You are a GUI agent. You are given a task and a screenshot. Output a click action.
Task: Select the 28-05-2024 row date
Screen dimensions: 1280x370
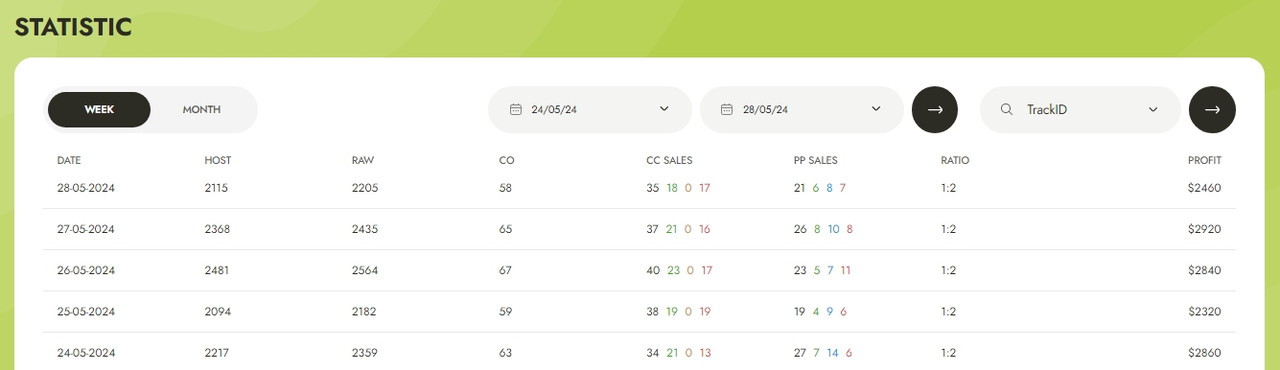click(86, 188)
